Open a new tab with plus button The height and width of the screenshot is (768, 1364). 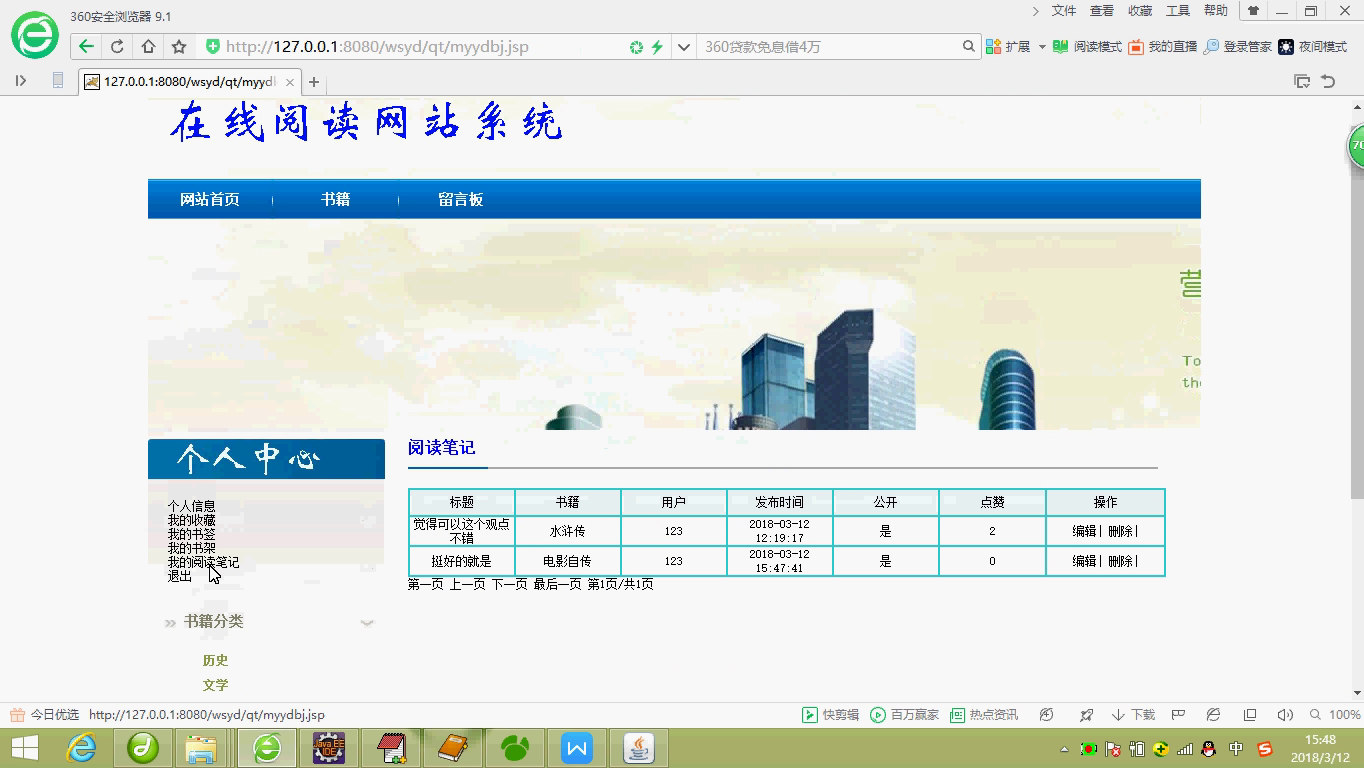click(x=314, y=82)
